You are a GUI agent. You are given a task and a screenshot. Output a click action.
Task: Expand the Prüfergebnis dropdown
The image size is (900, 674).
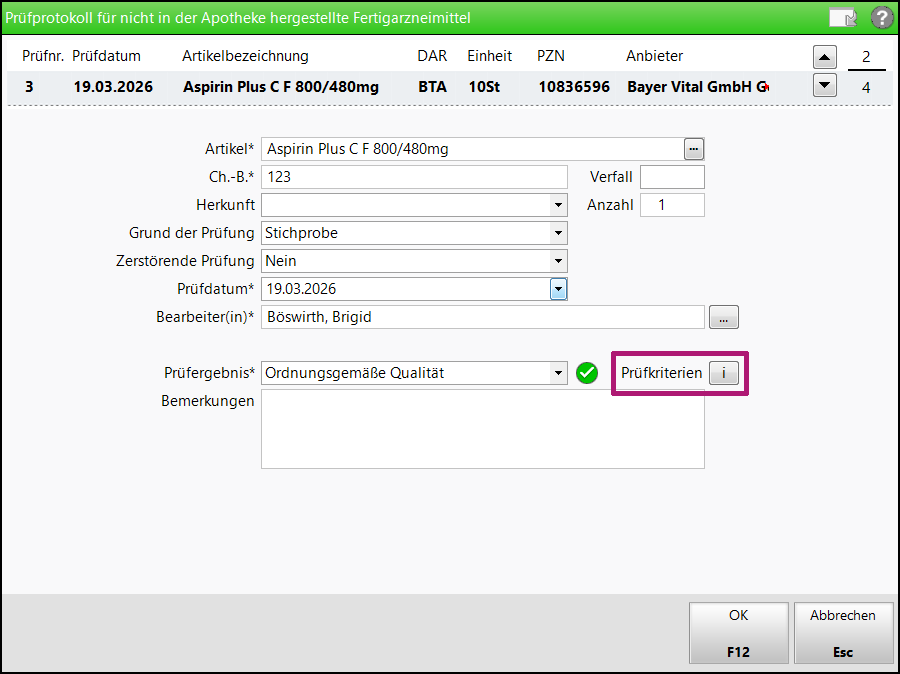click(x=558, y=373)
